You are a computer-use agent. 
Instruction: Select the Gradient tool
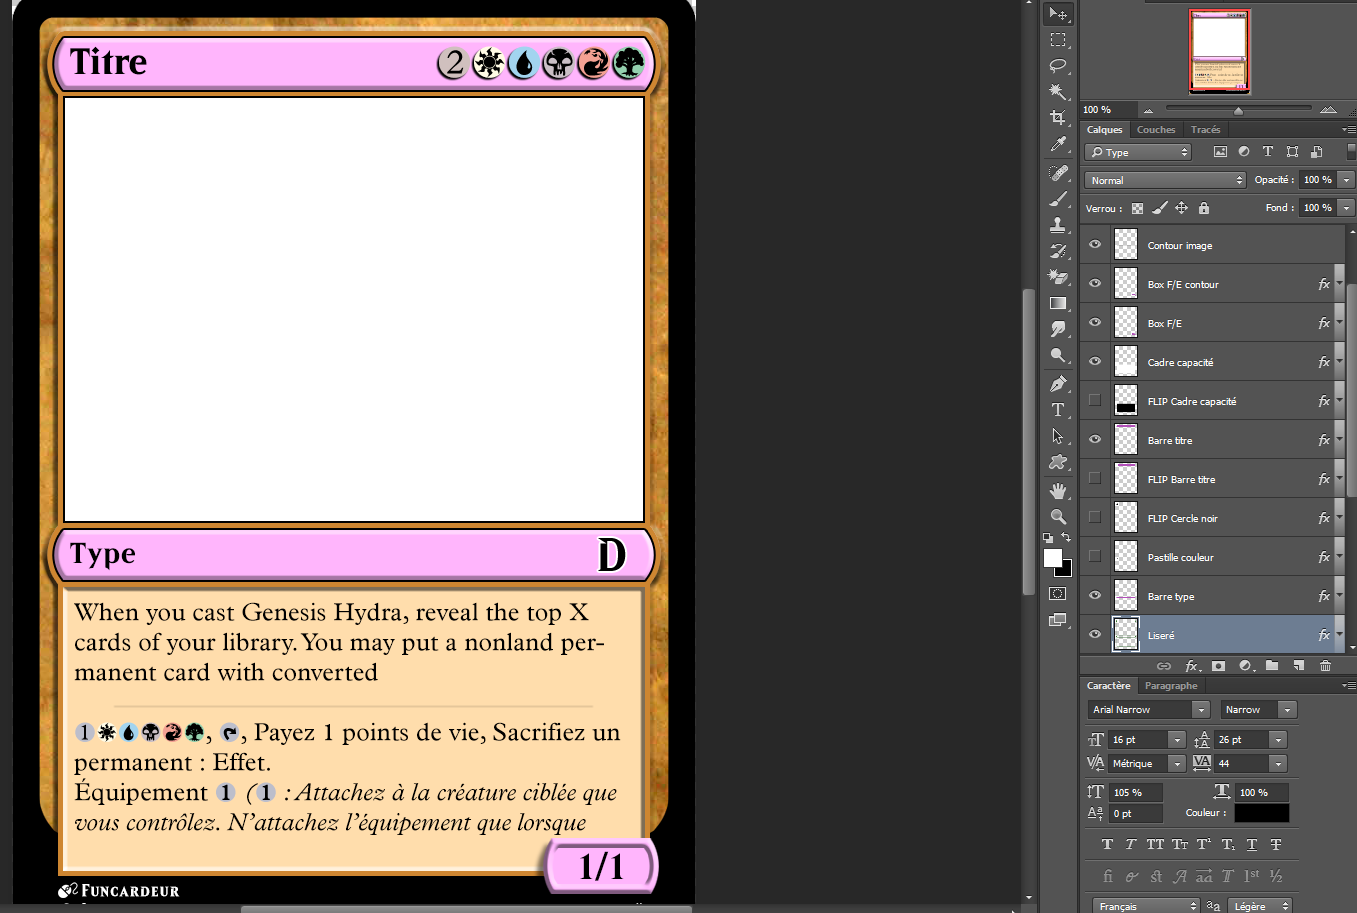(1058, 303)
